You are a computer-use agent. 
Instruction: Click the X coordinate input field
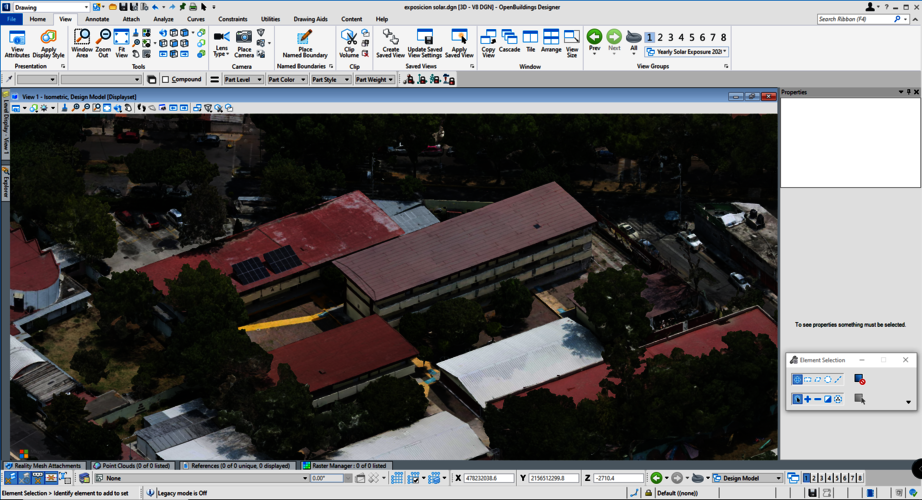point(489,478)
